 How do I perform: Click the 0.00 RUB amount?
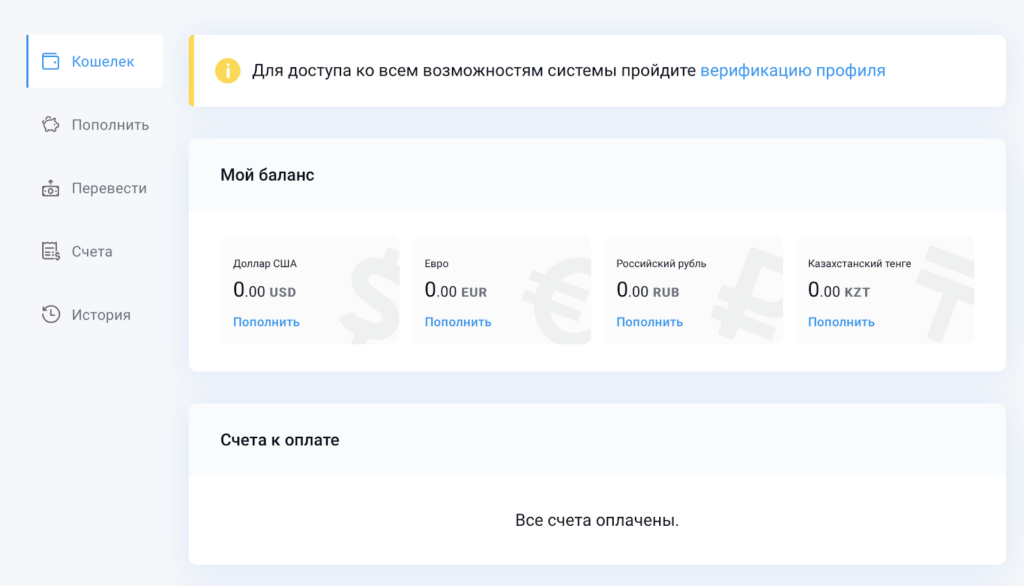click(648, 290)
